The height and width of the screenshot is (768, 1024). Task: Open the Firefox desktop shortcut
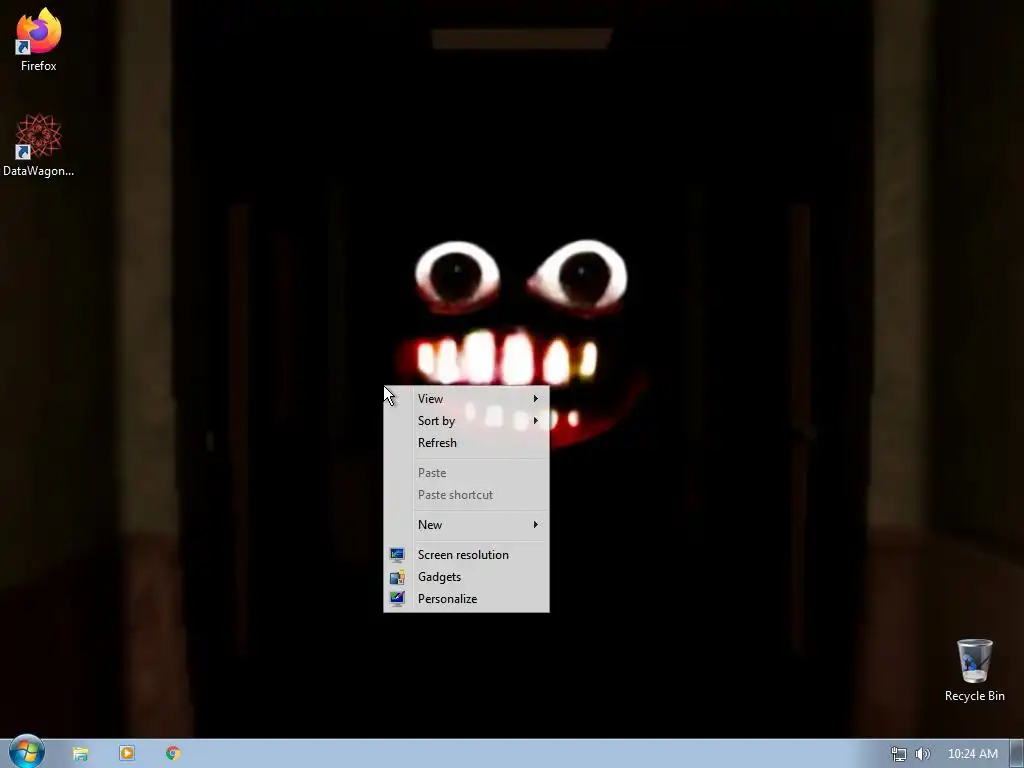(39, 39)
